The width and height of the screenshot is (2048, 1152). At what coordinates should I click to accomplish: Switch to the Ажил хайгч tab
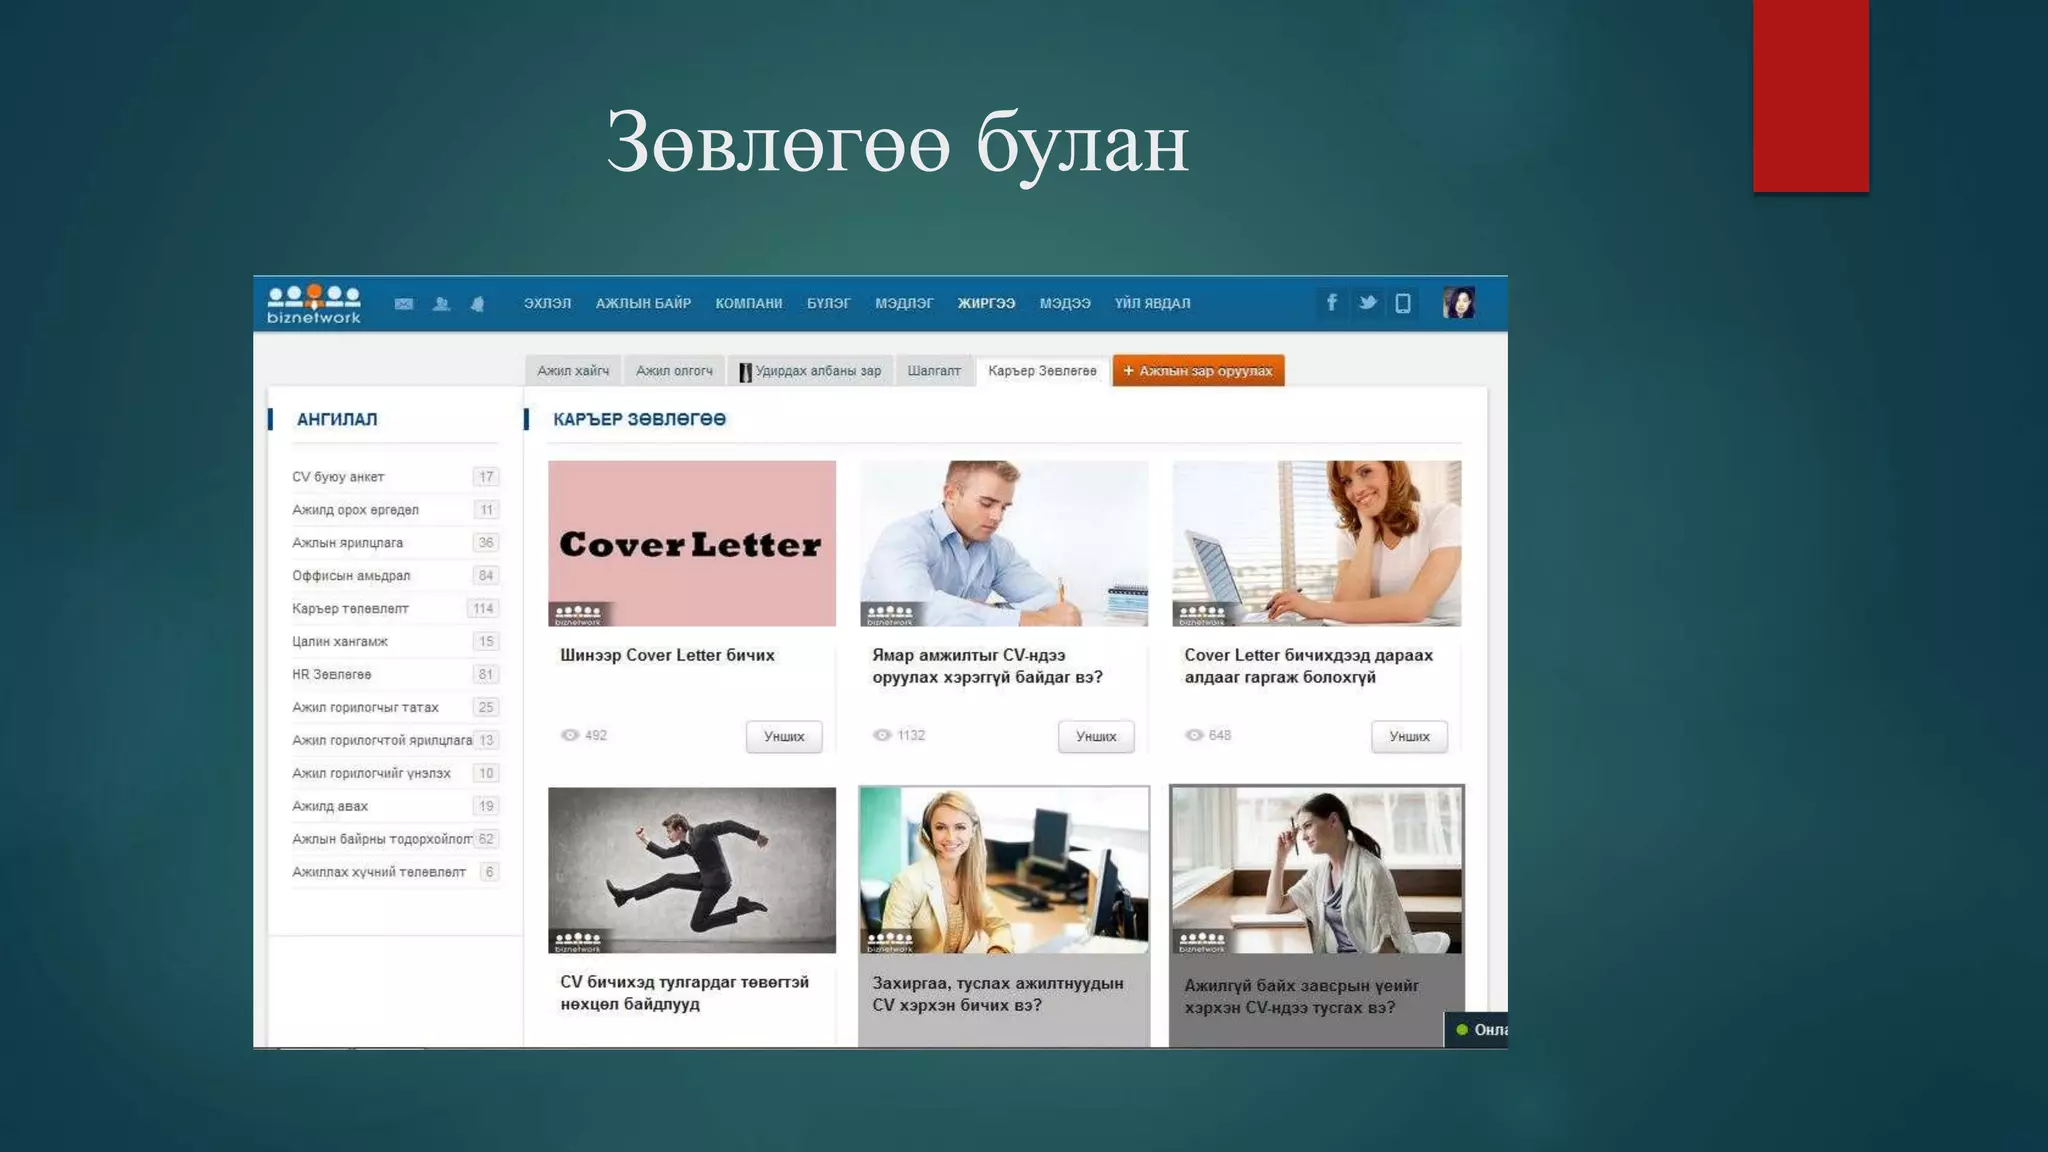(x=573, y=371)
